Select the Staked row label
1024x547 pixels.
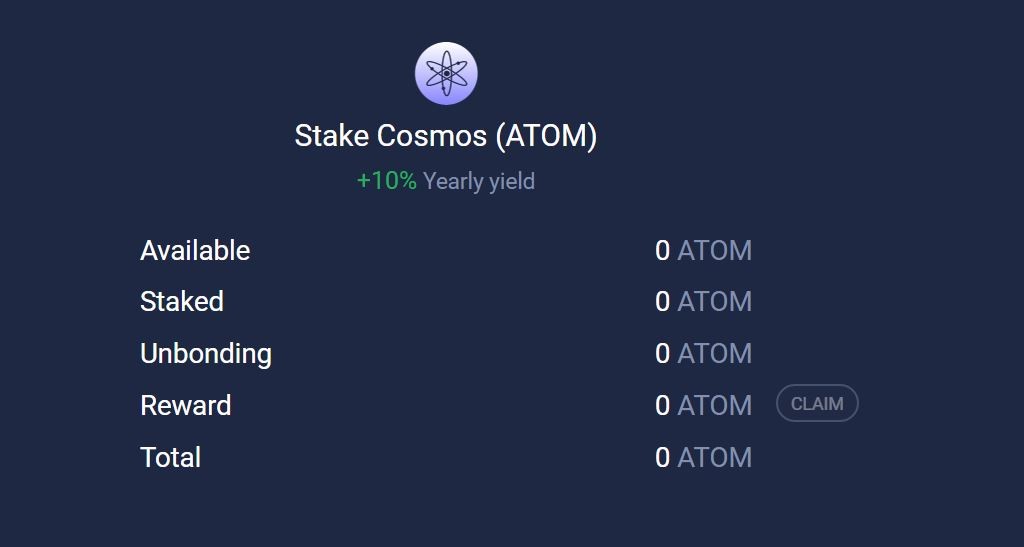coord(182,302)
